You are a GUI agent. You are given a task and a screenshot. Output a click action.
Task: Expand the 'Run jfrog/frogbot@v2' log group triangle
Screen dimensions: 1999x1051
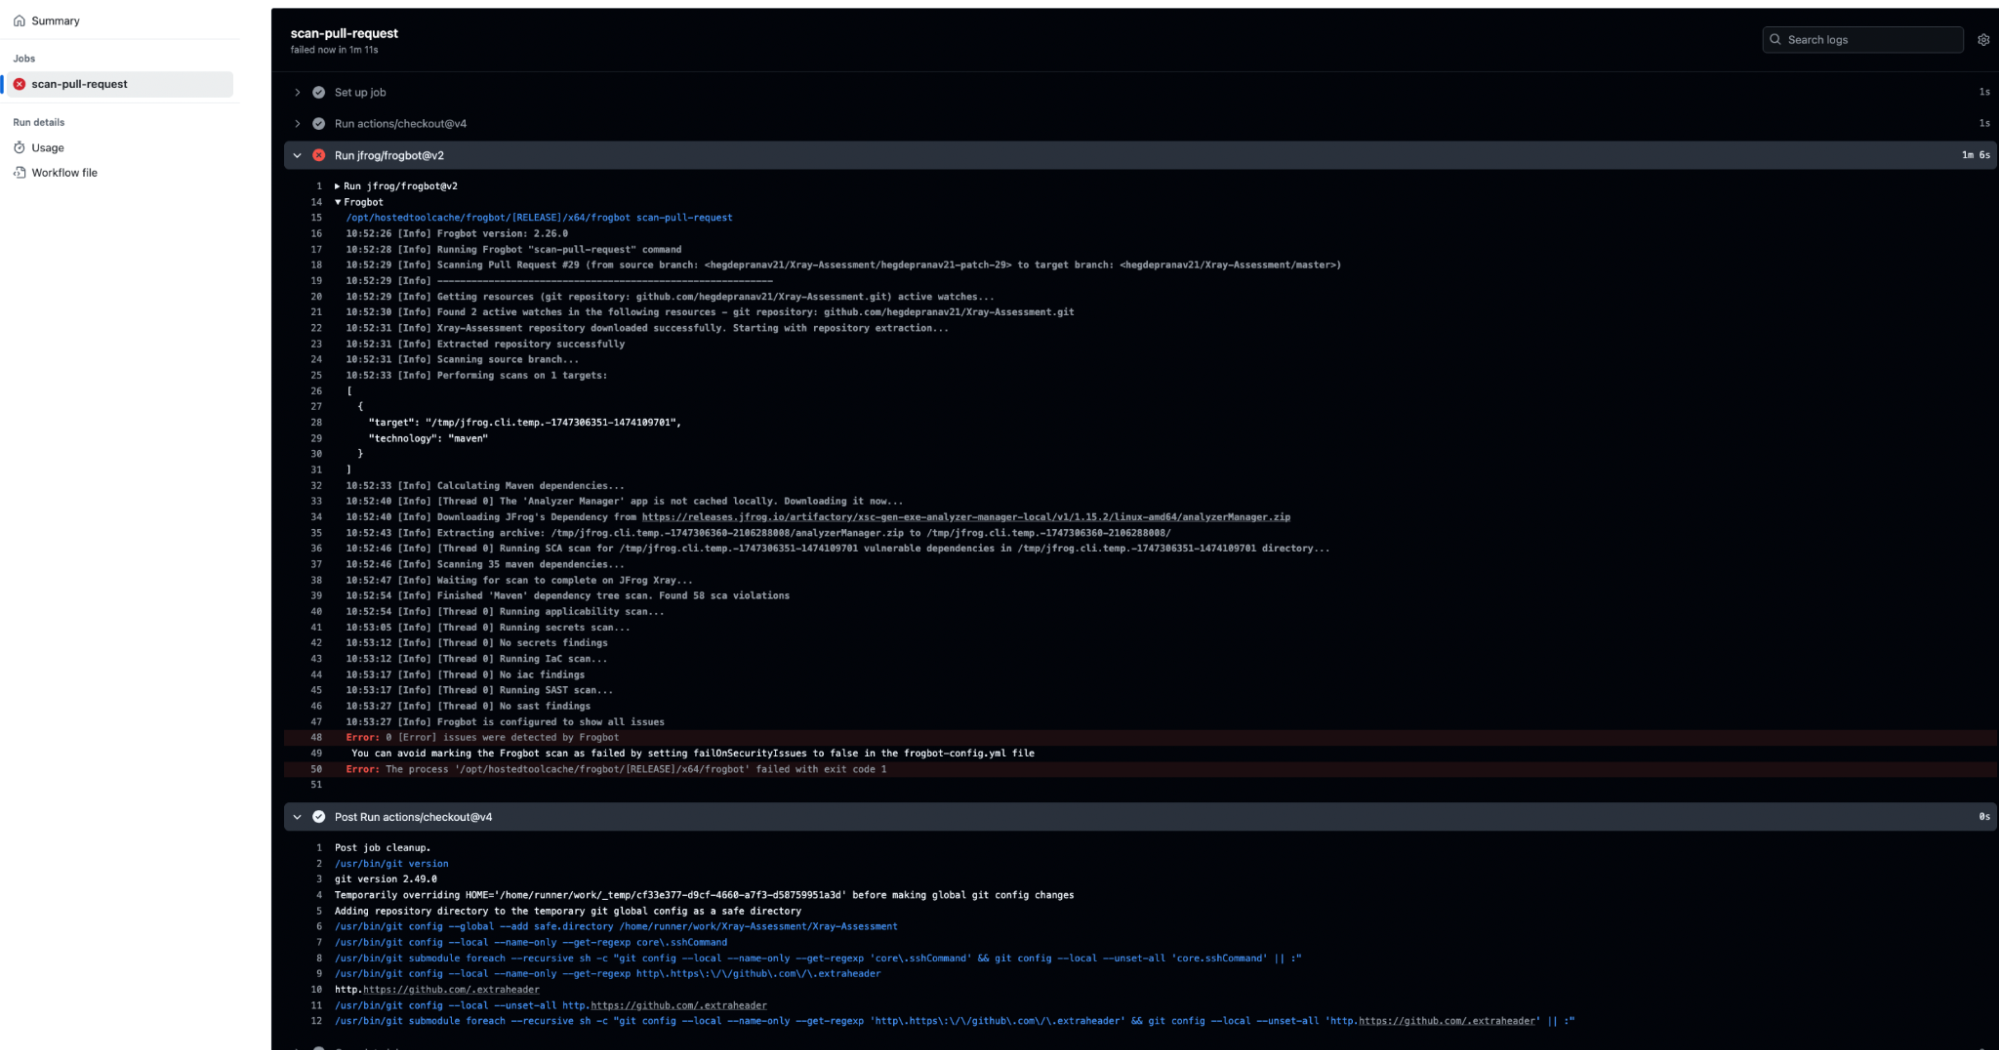338,186
